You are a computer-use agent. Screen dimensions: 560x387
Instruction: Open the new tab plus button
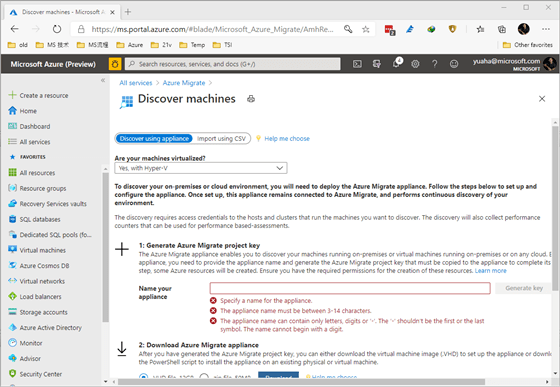click(128, 12)
